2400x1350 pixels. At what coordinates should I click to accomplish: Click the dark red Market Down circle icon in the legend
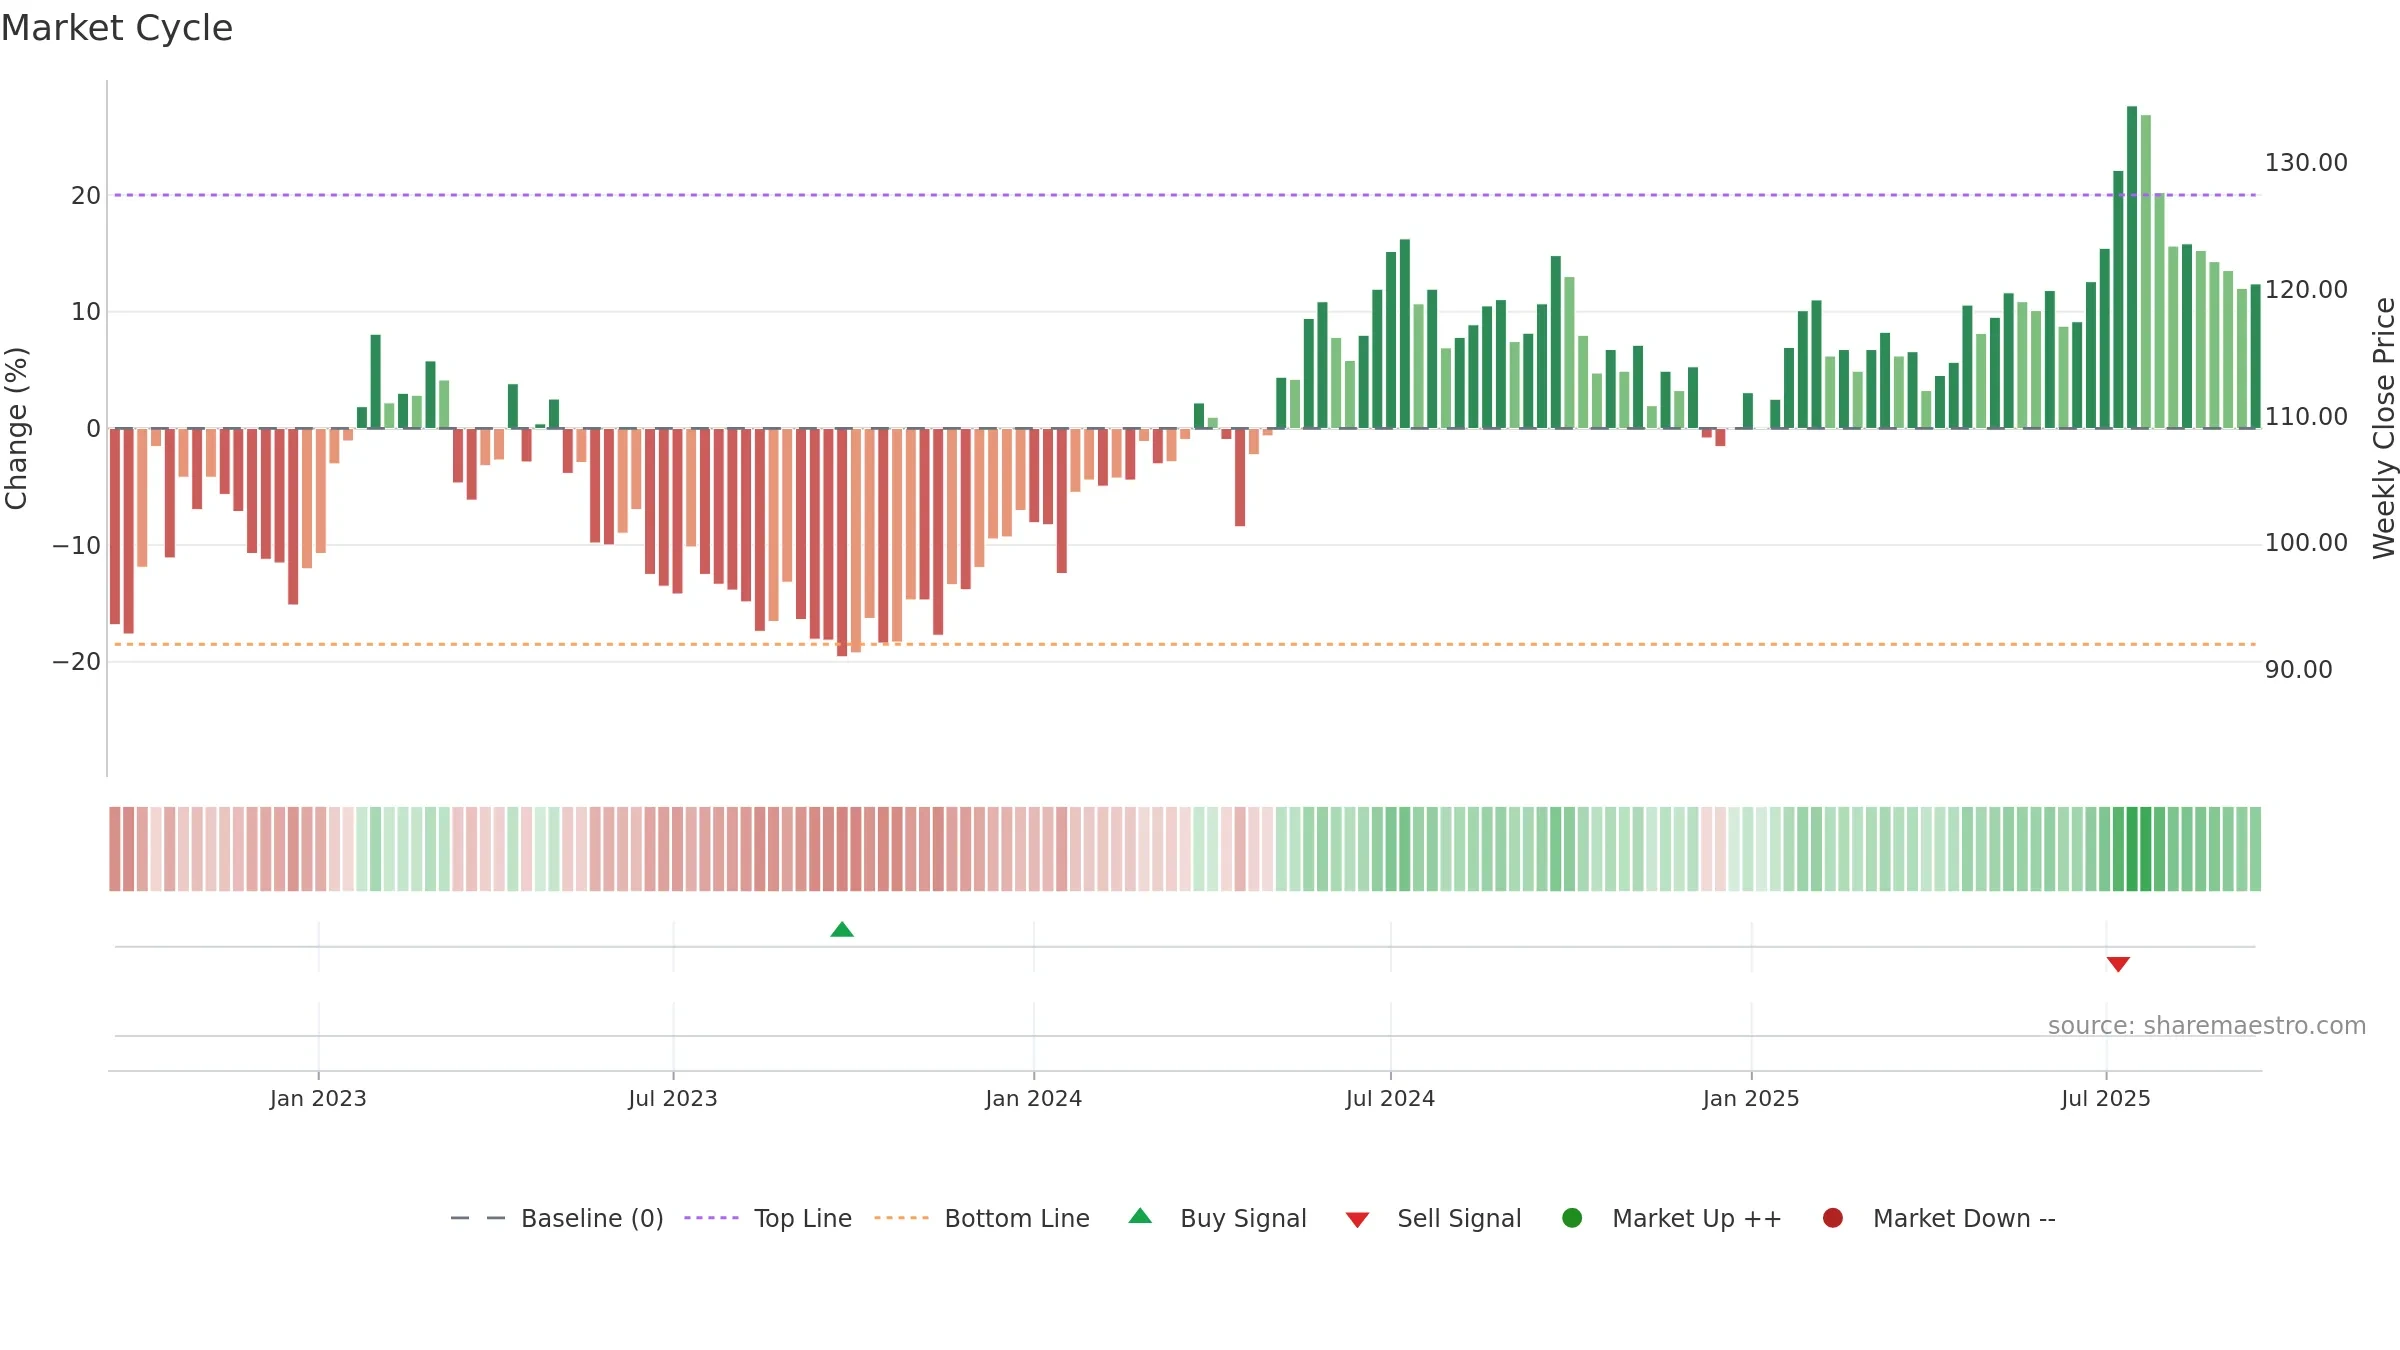tap(1833, 1218)
